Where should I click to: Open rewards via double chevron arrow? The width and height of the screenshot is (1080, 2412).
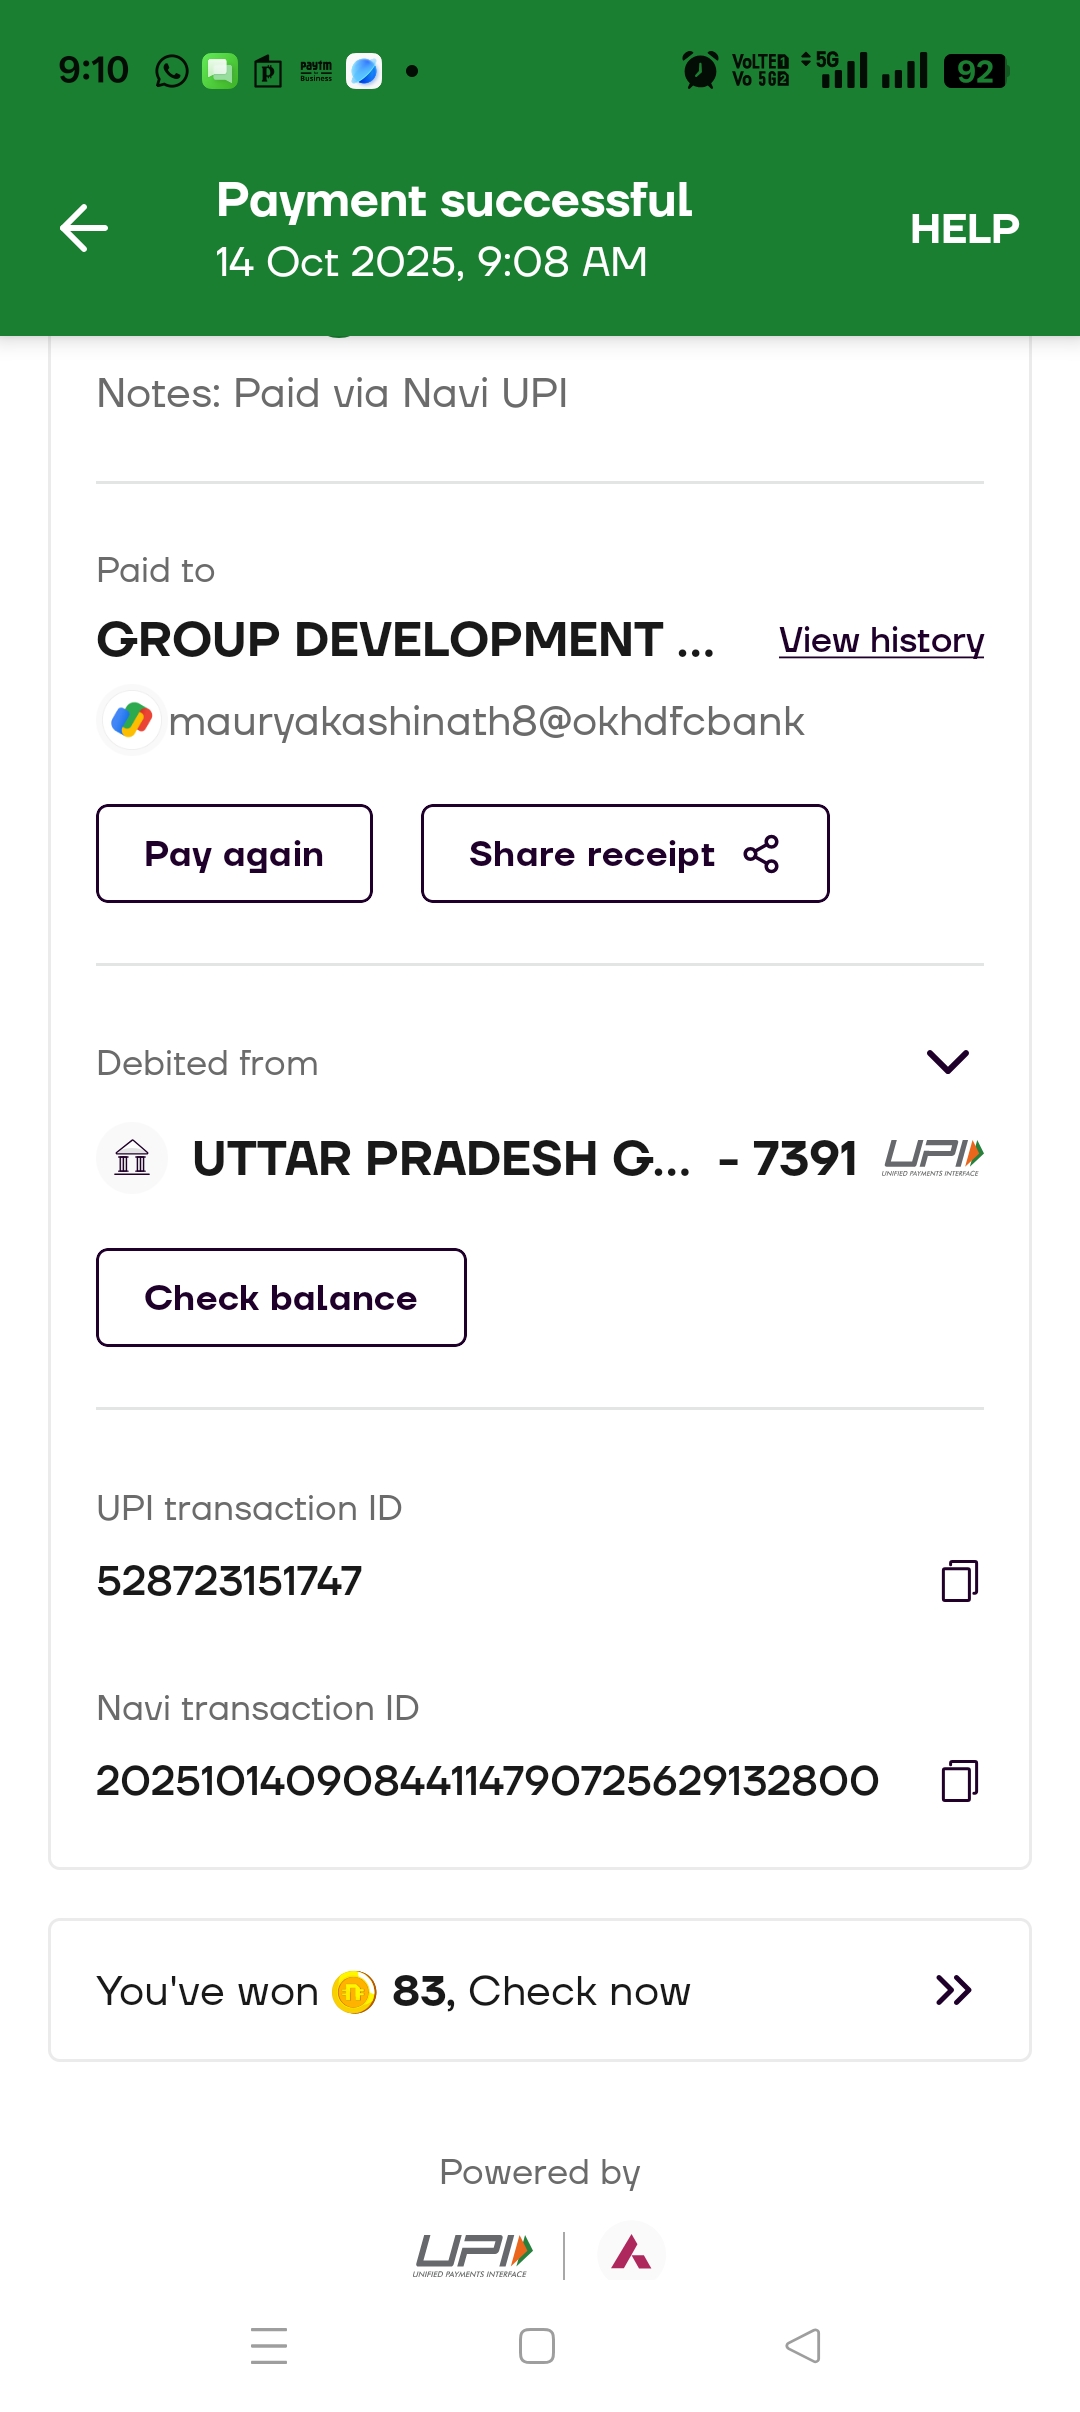(953, 1990)
